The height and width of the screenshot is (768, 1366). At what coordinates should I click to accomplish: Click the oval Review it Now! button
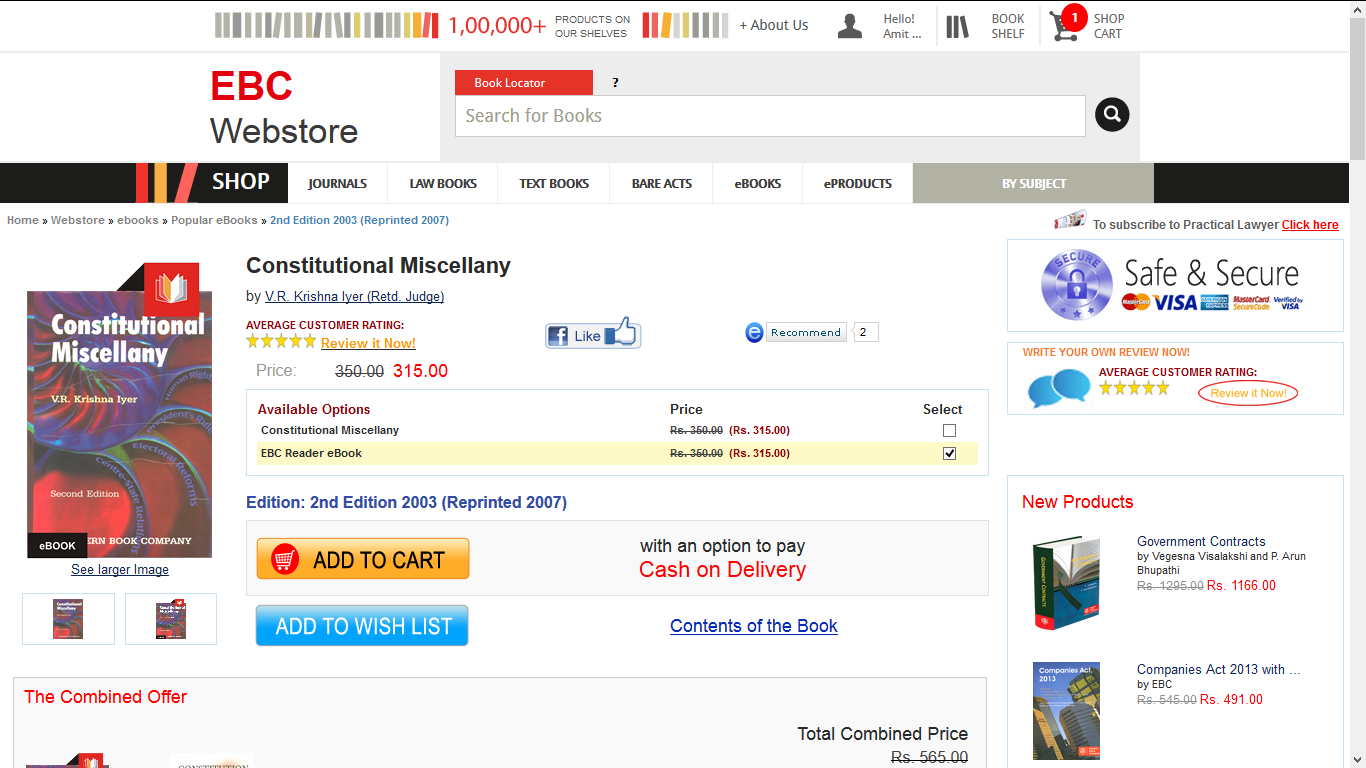1248,393
